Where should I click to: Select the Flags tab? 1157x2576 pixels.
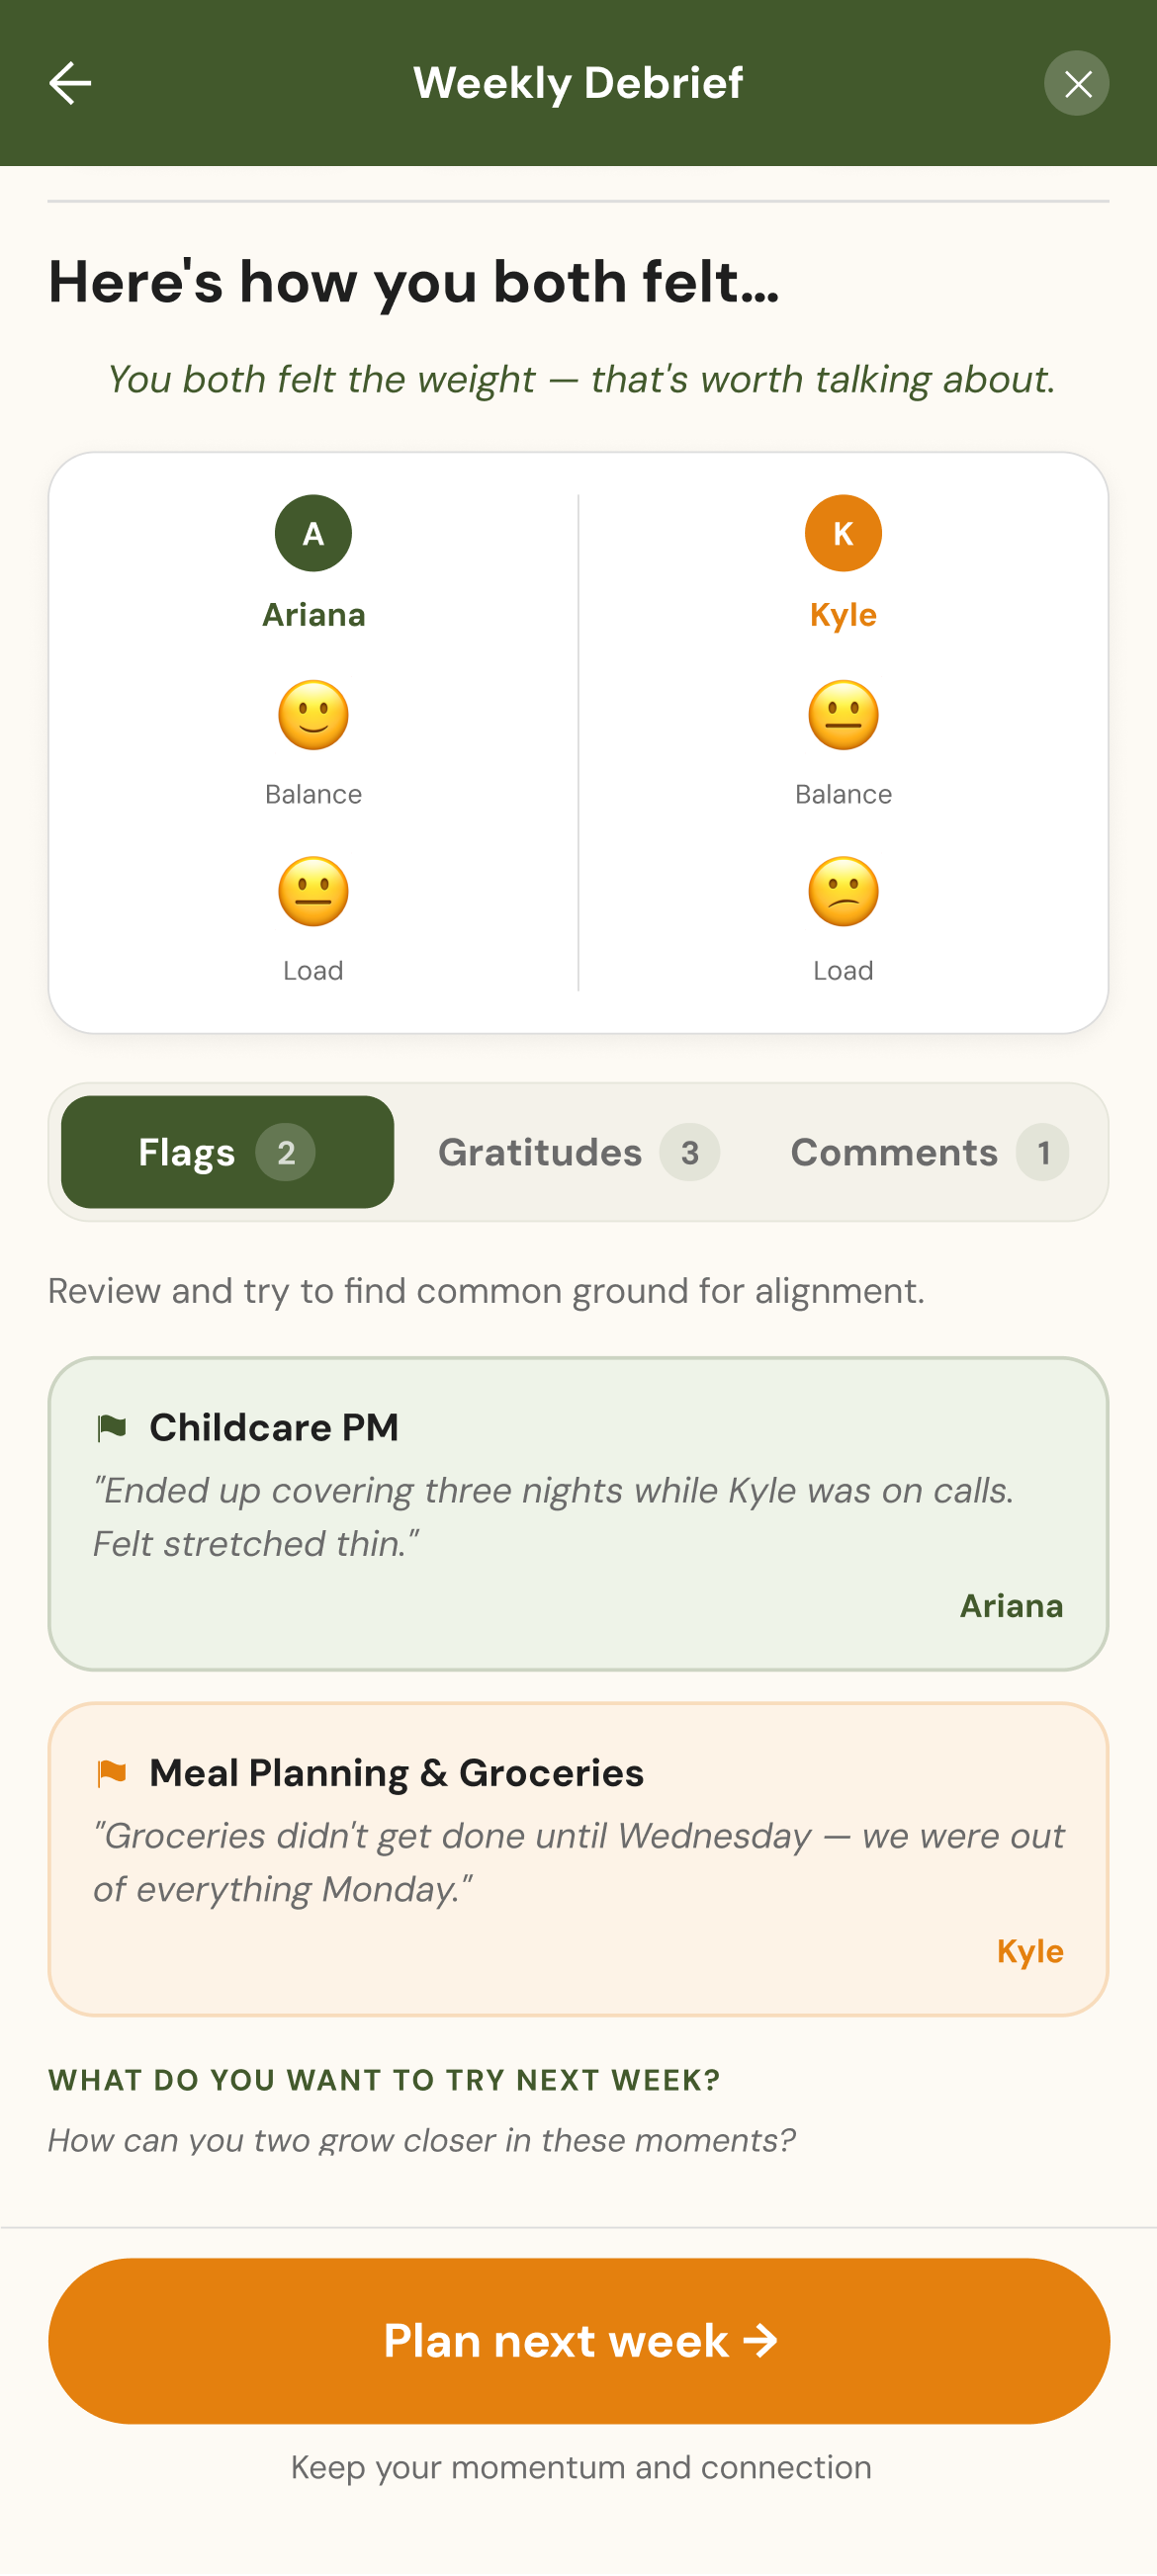pyautogui.click(x=227, y=1152)
